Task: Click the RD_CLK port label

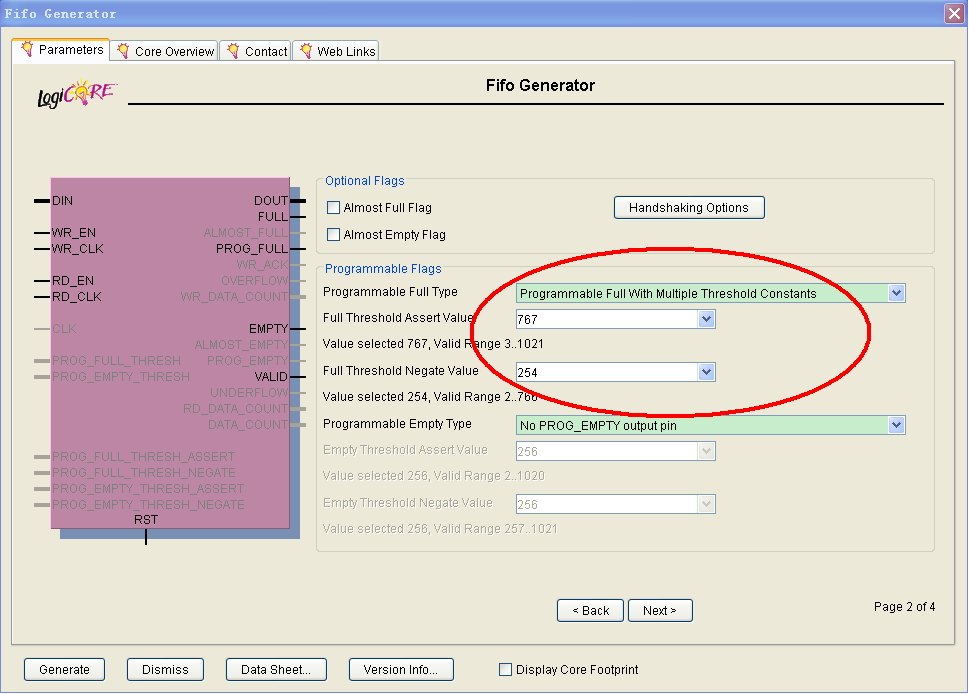Action: [x=77, y=297]
